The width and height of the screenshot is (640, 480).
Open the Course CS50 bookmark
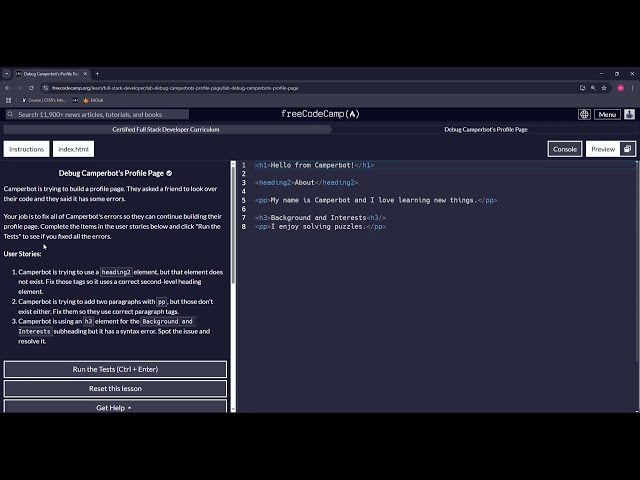[43, 100]
